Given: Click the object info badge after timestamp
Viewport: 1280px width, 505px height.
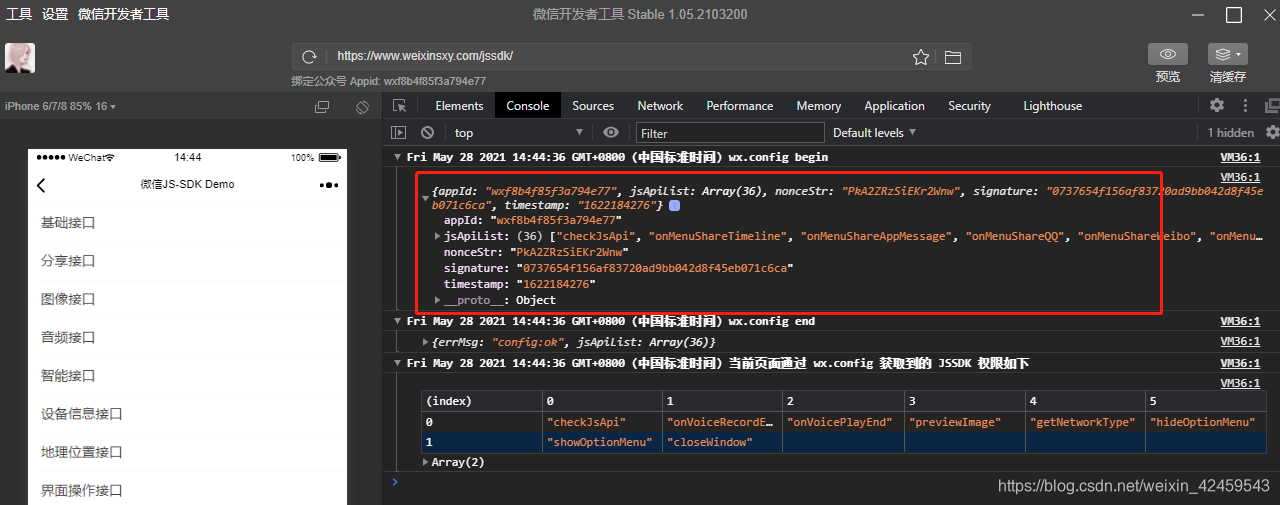Looking at the screenshot, I should [x=674, y=205].
